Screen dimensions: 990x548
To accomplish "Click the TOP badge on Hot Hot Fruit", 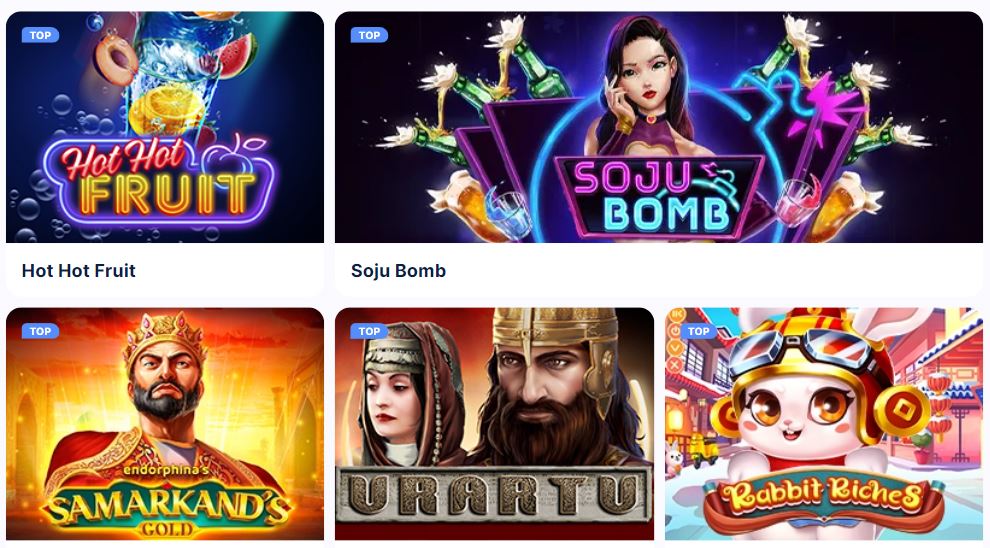I will coord(40,35).
